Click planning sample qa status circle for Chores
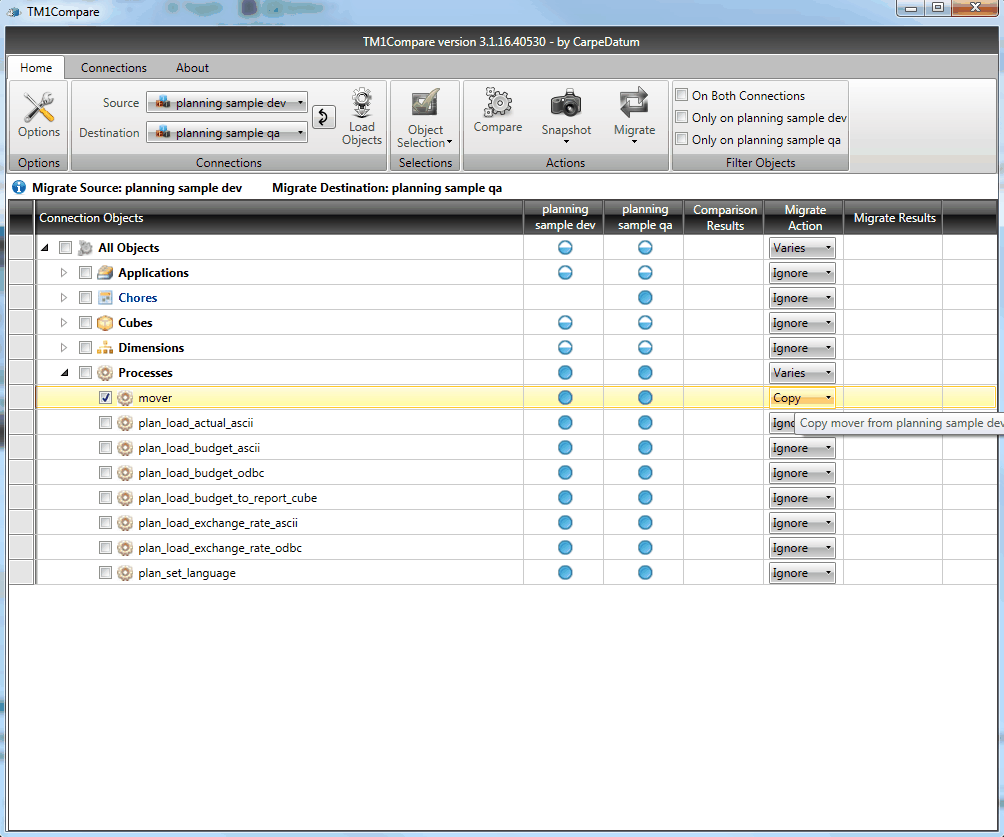This screenshot has width=1004, height=837. click(x=645, y=298)
